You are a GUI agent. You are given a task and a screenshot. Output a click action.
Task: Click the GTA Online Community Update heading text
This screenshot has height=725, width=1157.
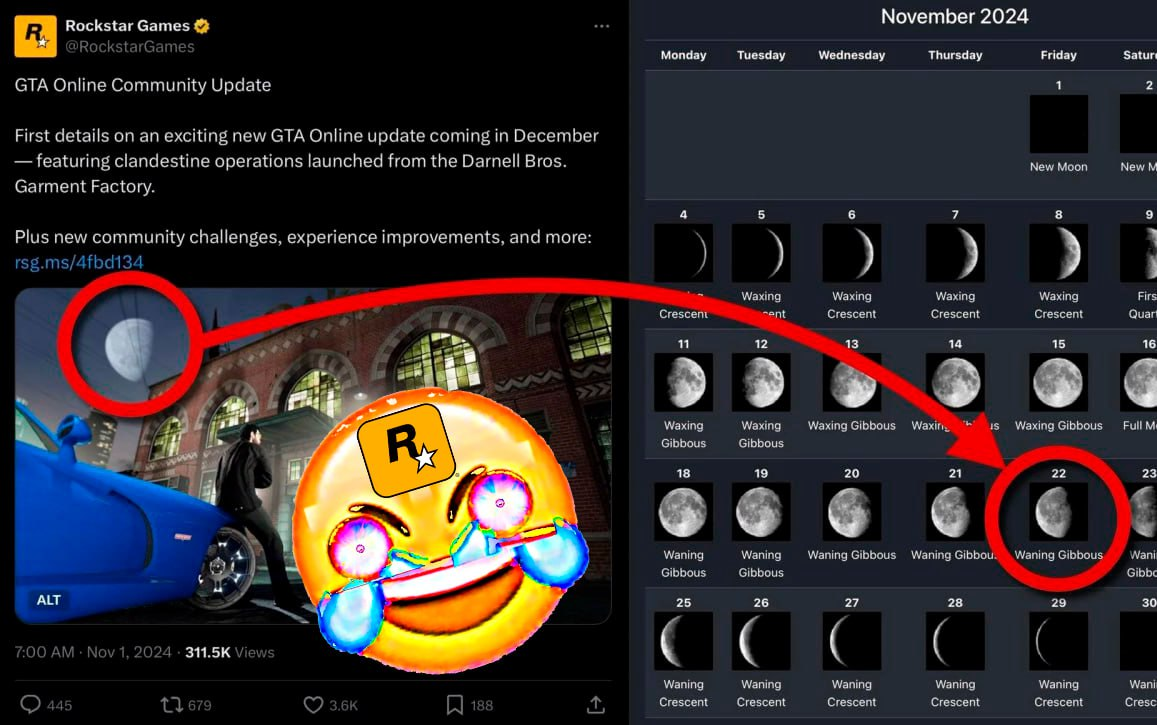[143, 85]
